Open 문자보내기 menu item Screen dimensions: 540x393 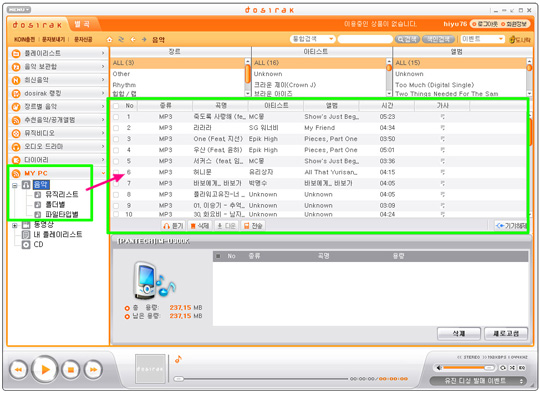click(53, 40)
